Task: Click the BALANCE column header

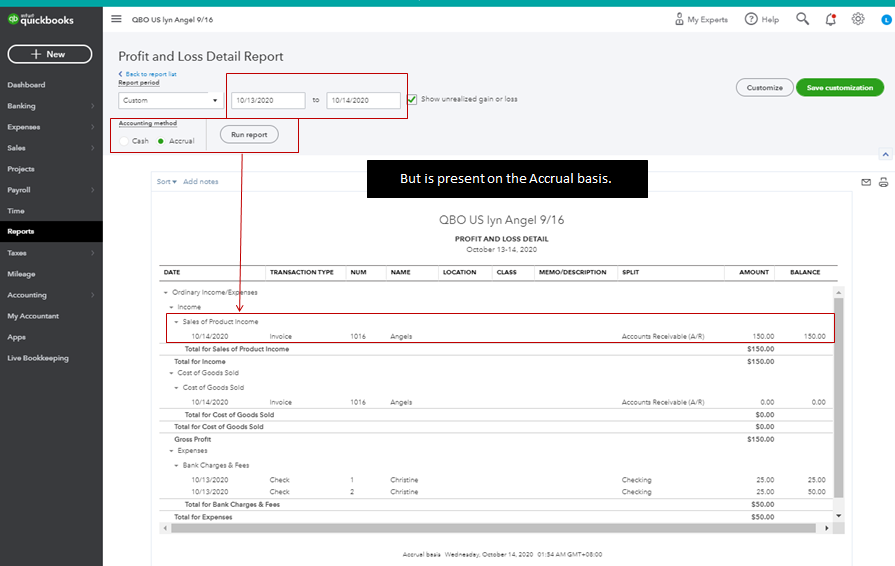Action: (805, 273)
